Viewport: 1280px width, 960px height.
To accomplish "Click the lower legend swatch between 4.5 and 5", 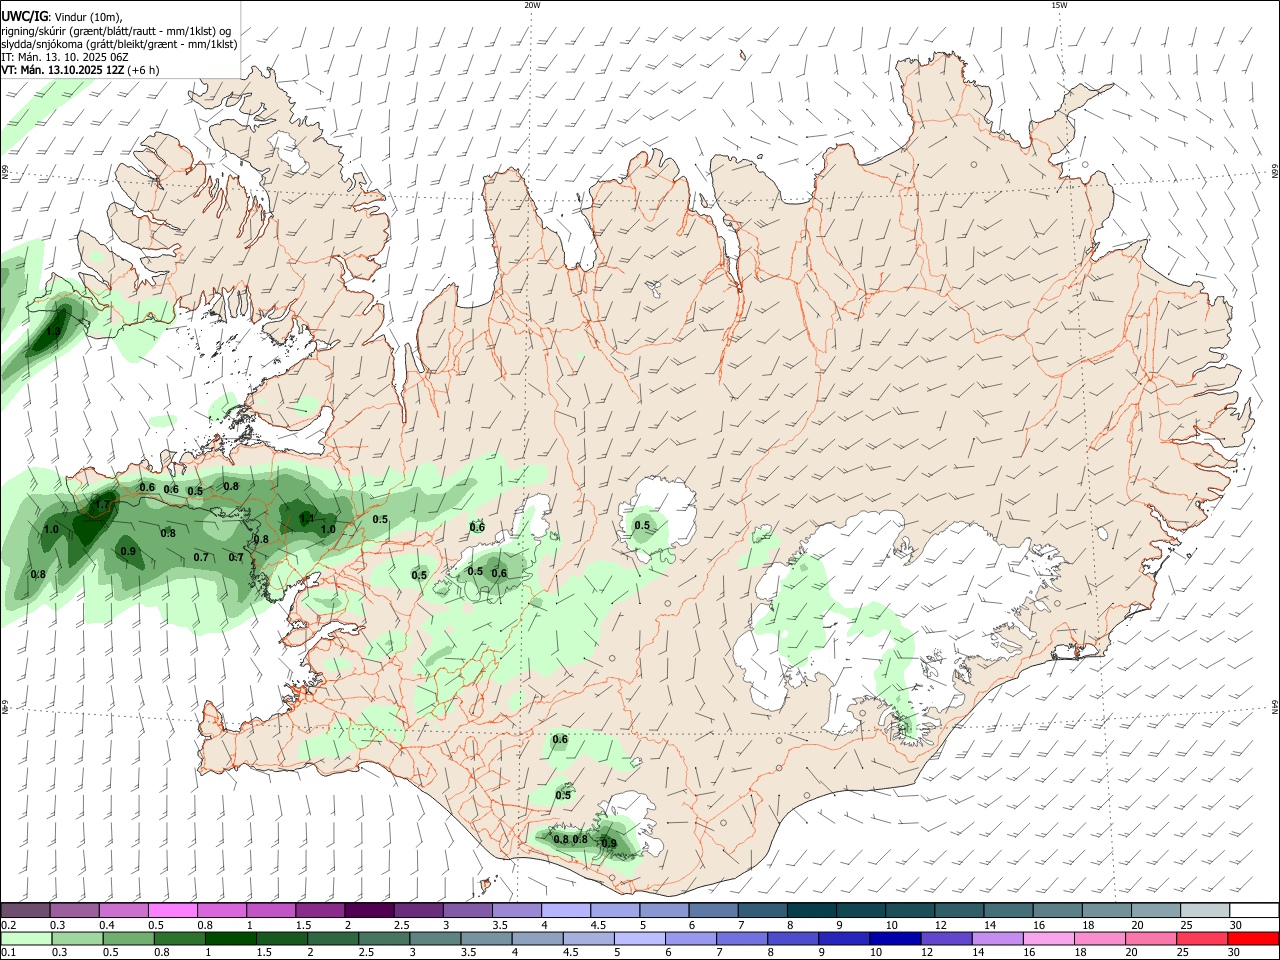I will pyautogui.click(x=590, y=939).
